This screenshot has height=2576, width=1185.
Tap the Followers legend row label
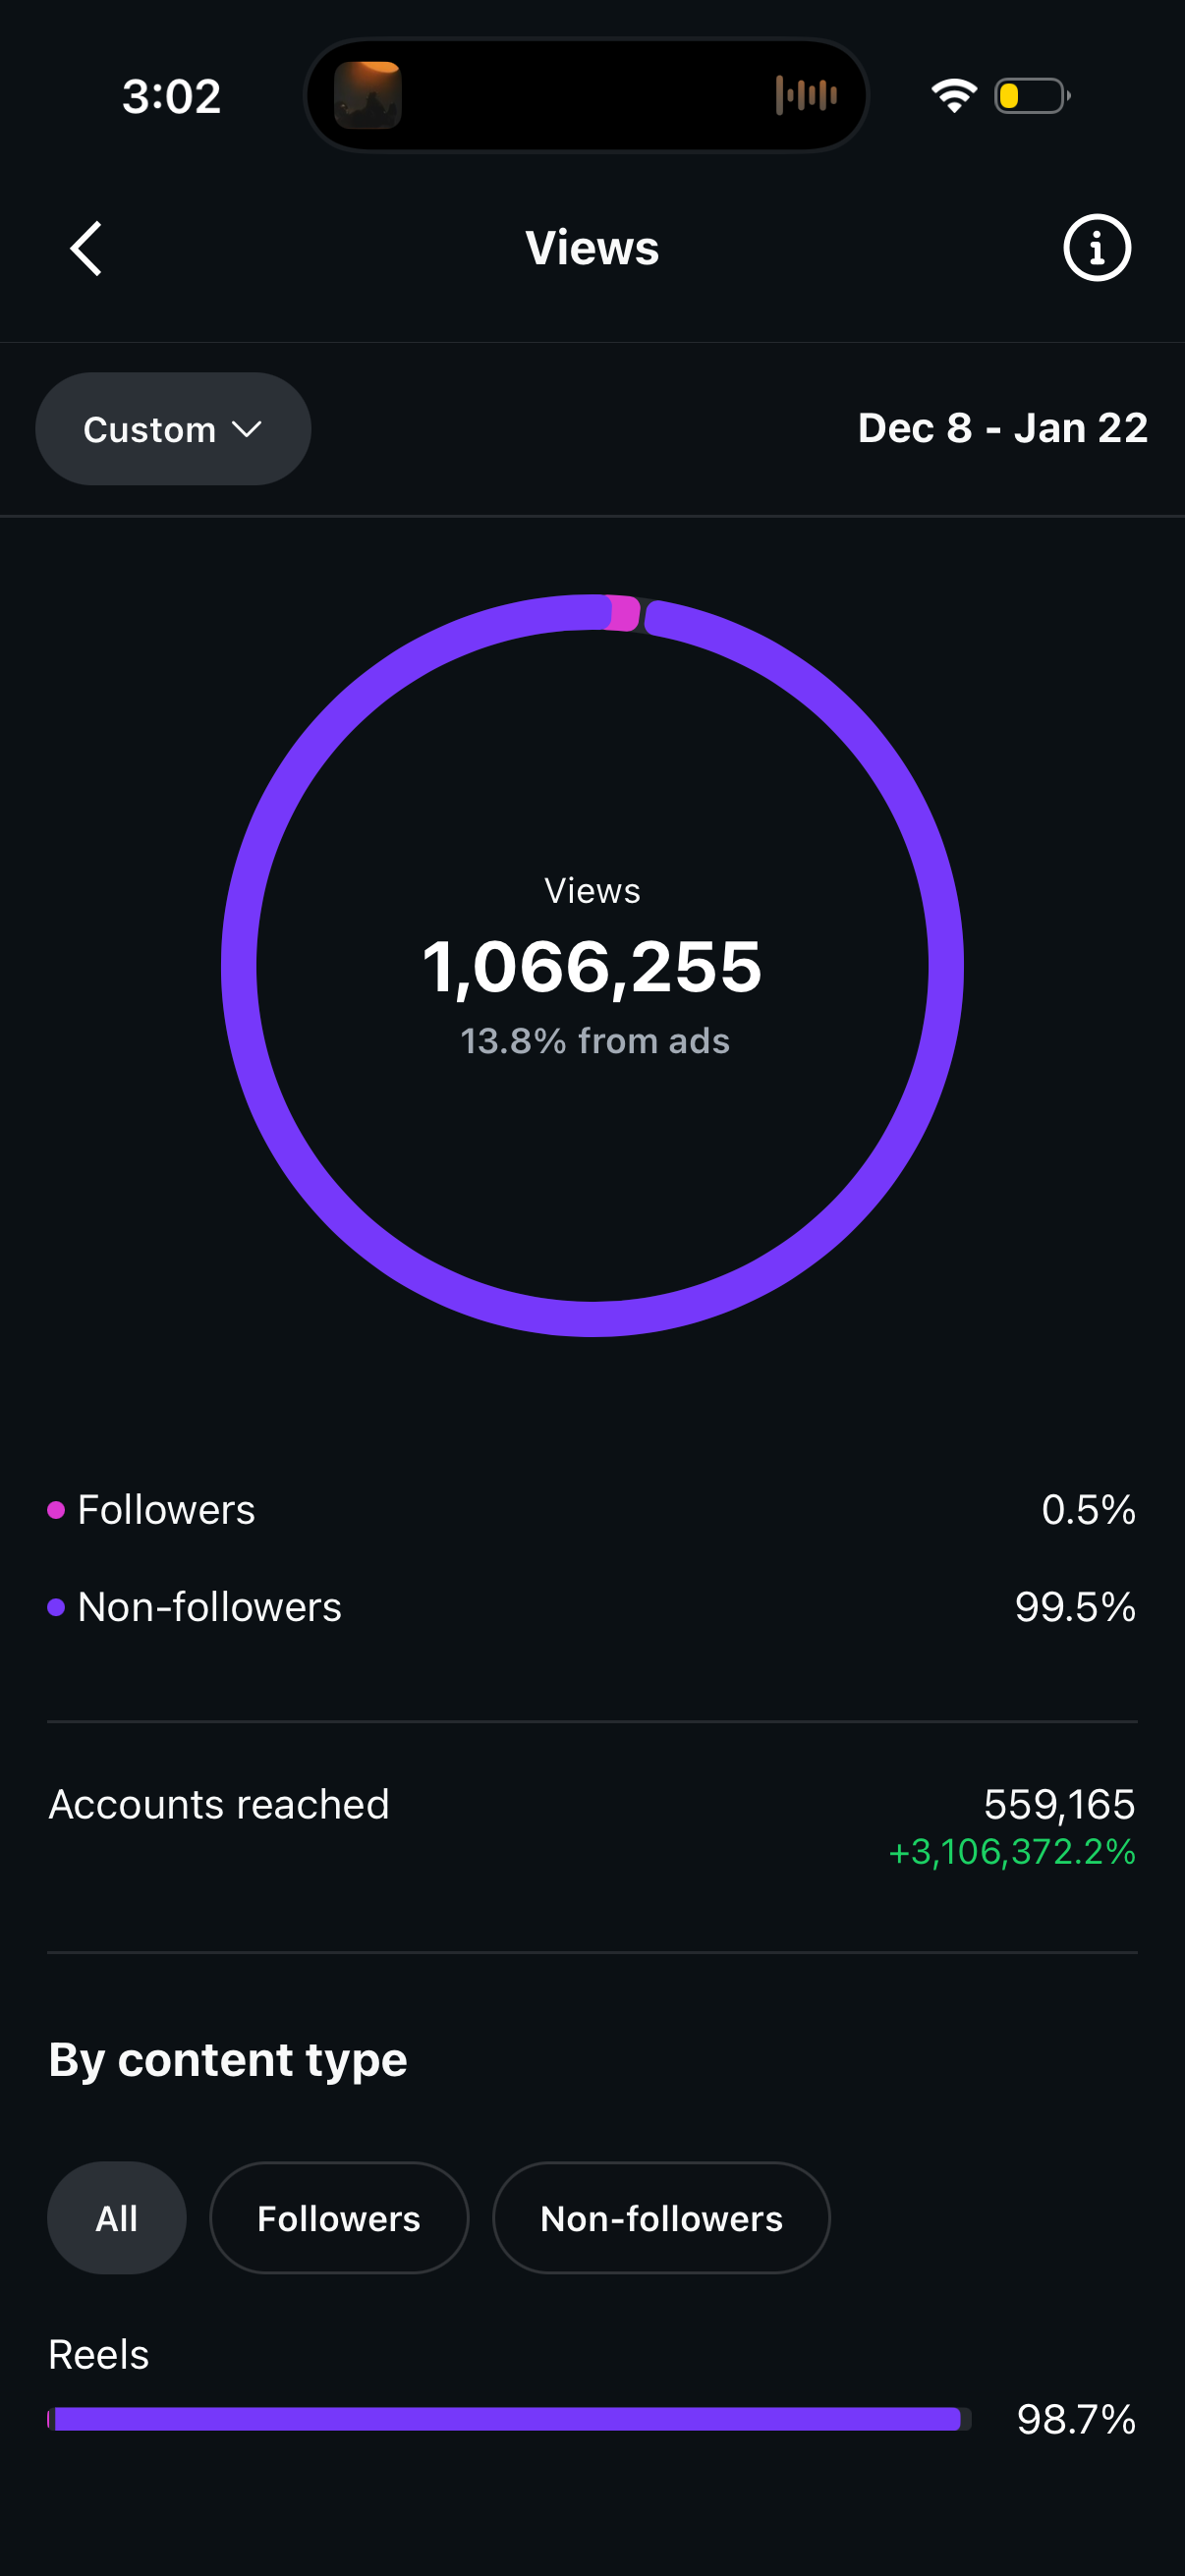click(x=166, y=1510)
